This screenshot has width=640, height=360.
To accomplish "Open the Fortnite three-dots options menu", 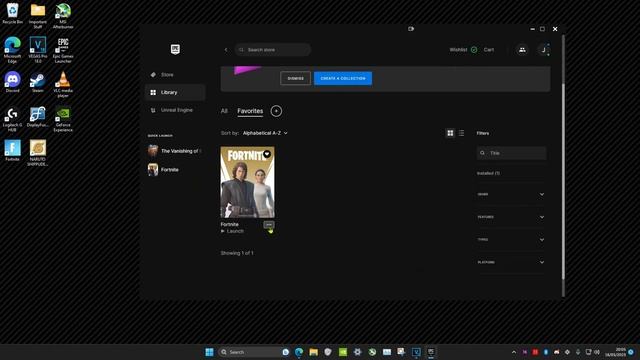I will [269, 224].
